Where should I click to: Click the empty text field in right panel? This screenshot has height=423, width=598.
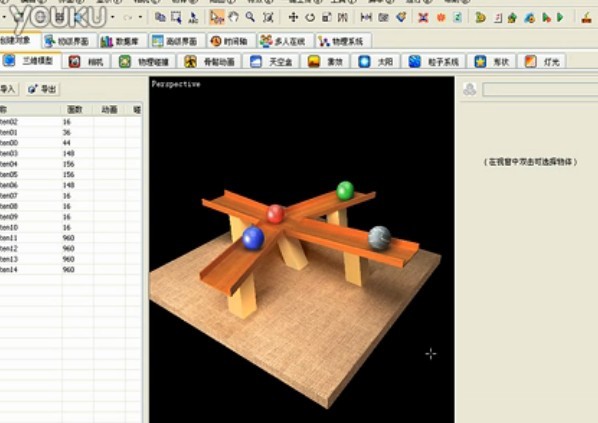pyautogui.click(x=540, y=90)
